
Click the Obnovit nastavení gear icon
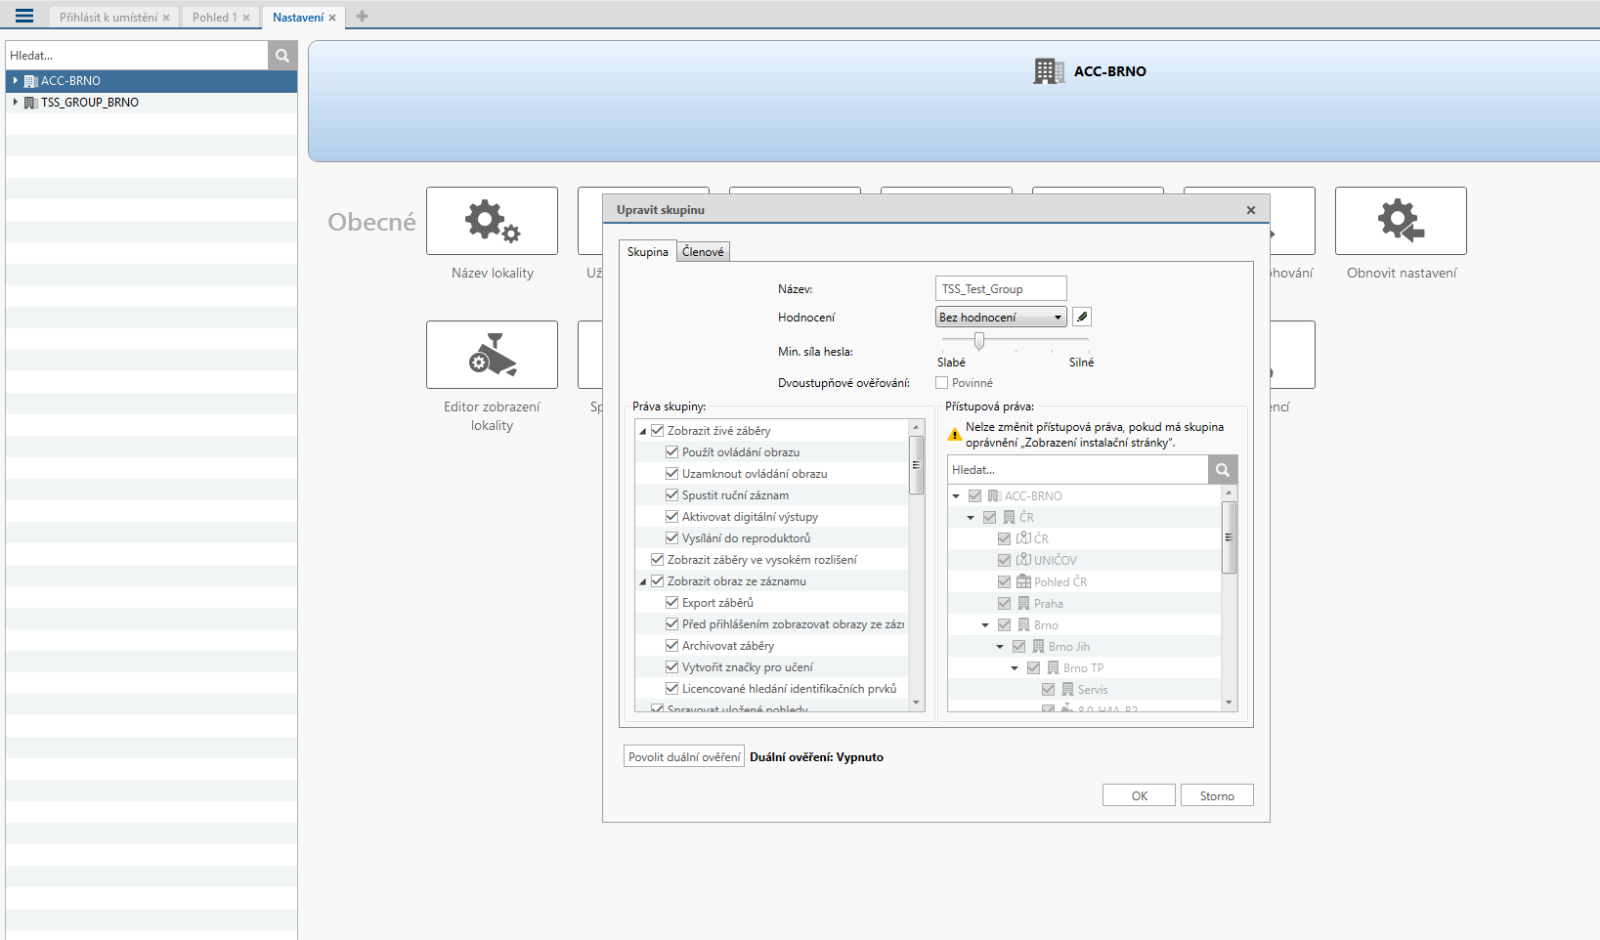(1400, 221)
